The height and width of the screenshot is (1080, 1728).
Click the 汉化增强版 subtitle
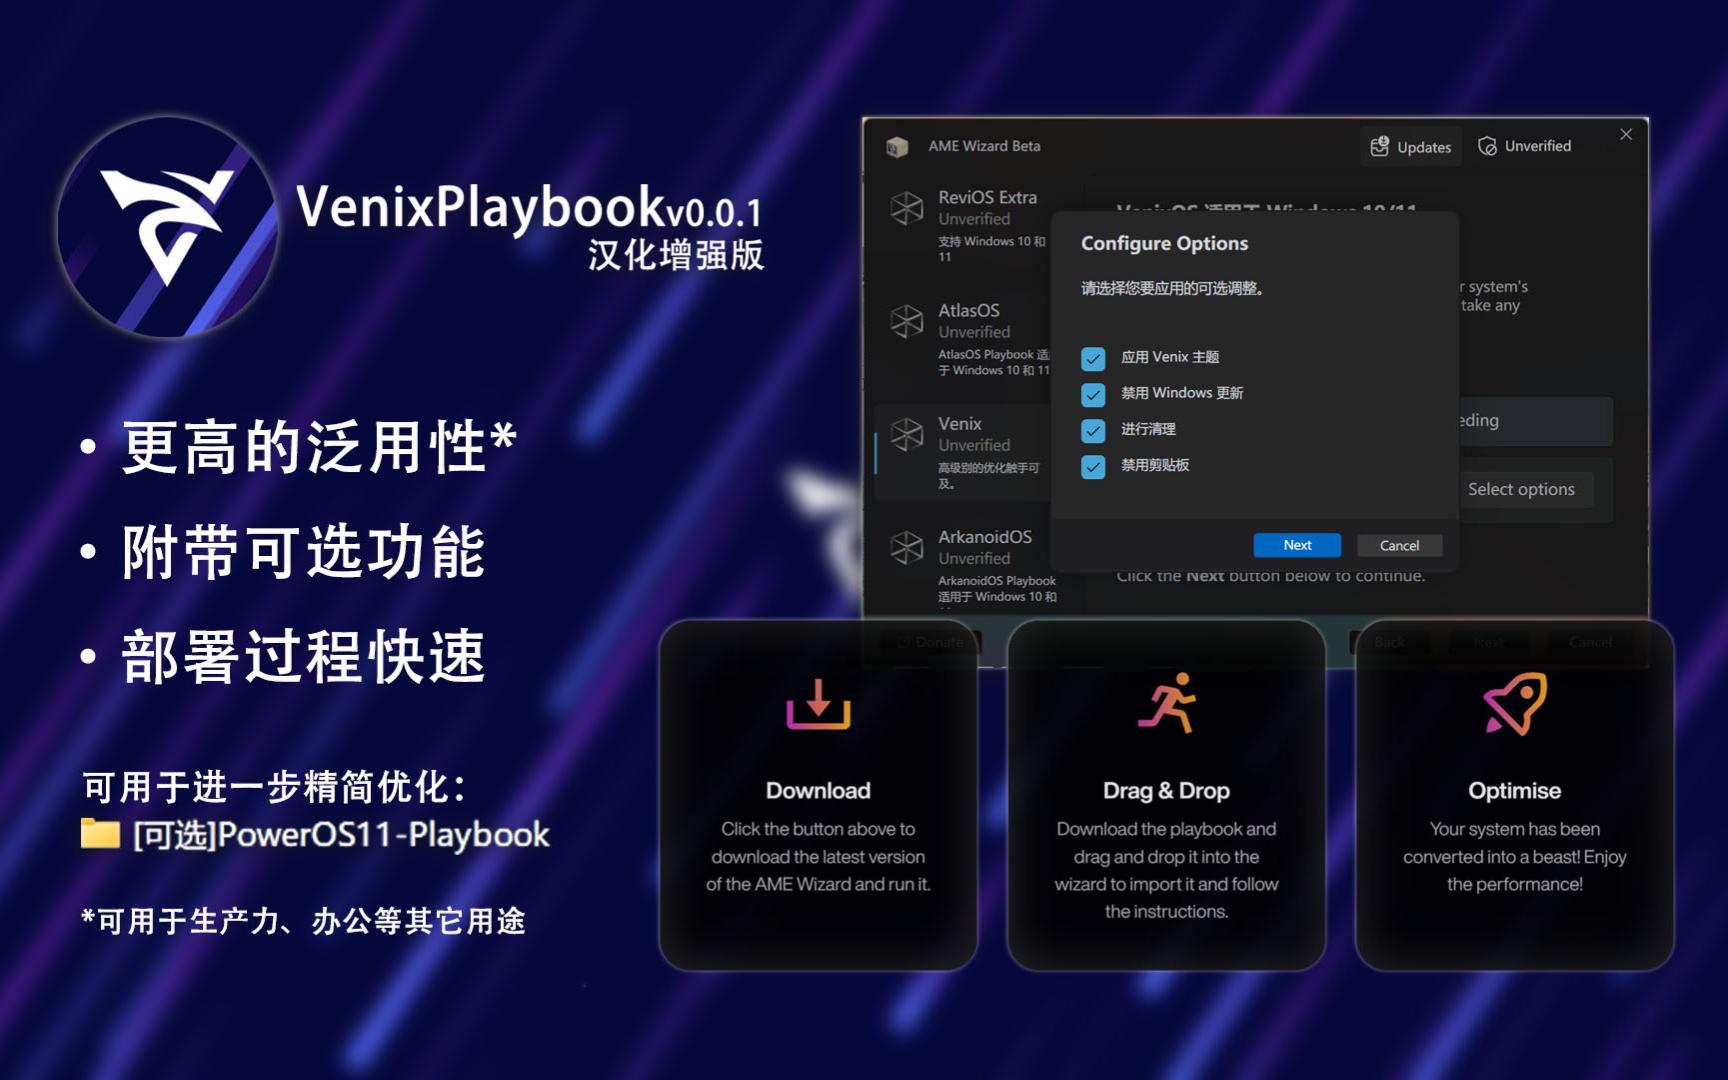pos(676,255)
